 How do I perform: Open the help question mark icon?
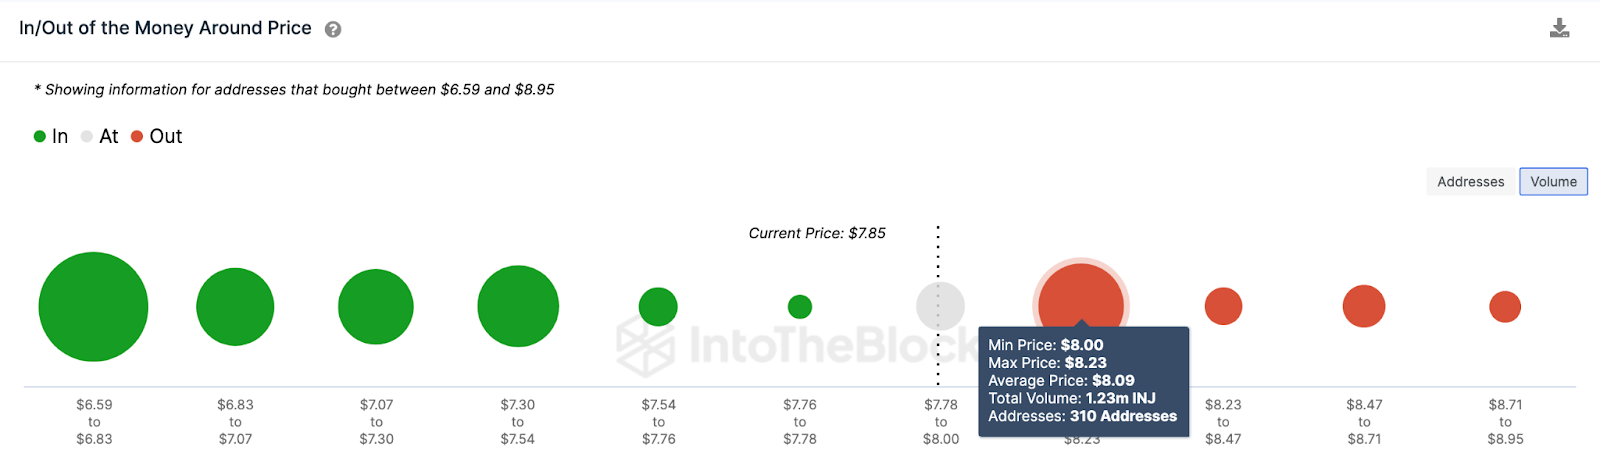pyautogui.click(x=333, y=30)
